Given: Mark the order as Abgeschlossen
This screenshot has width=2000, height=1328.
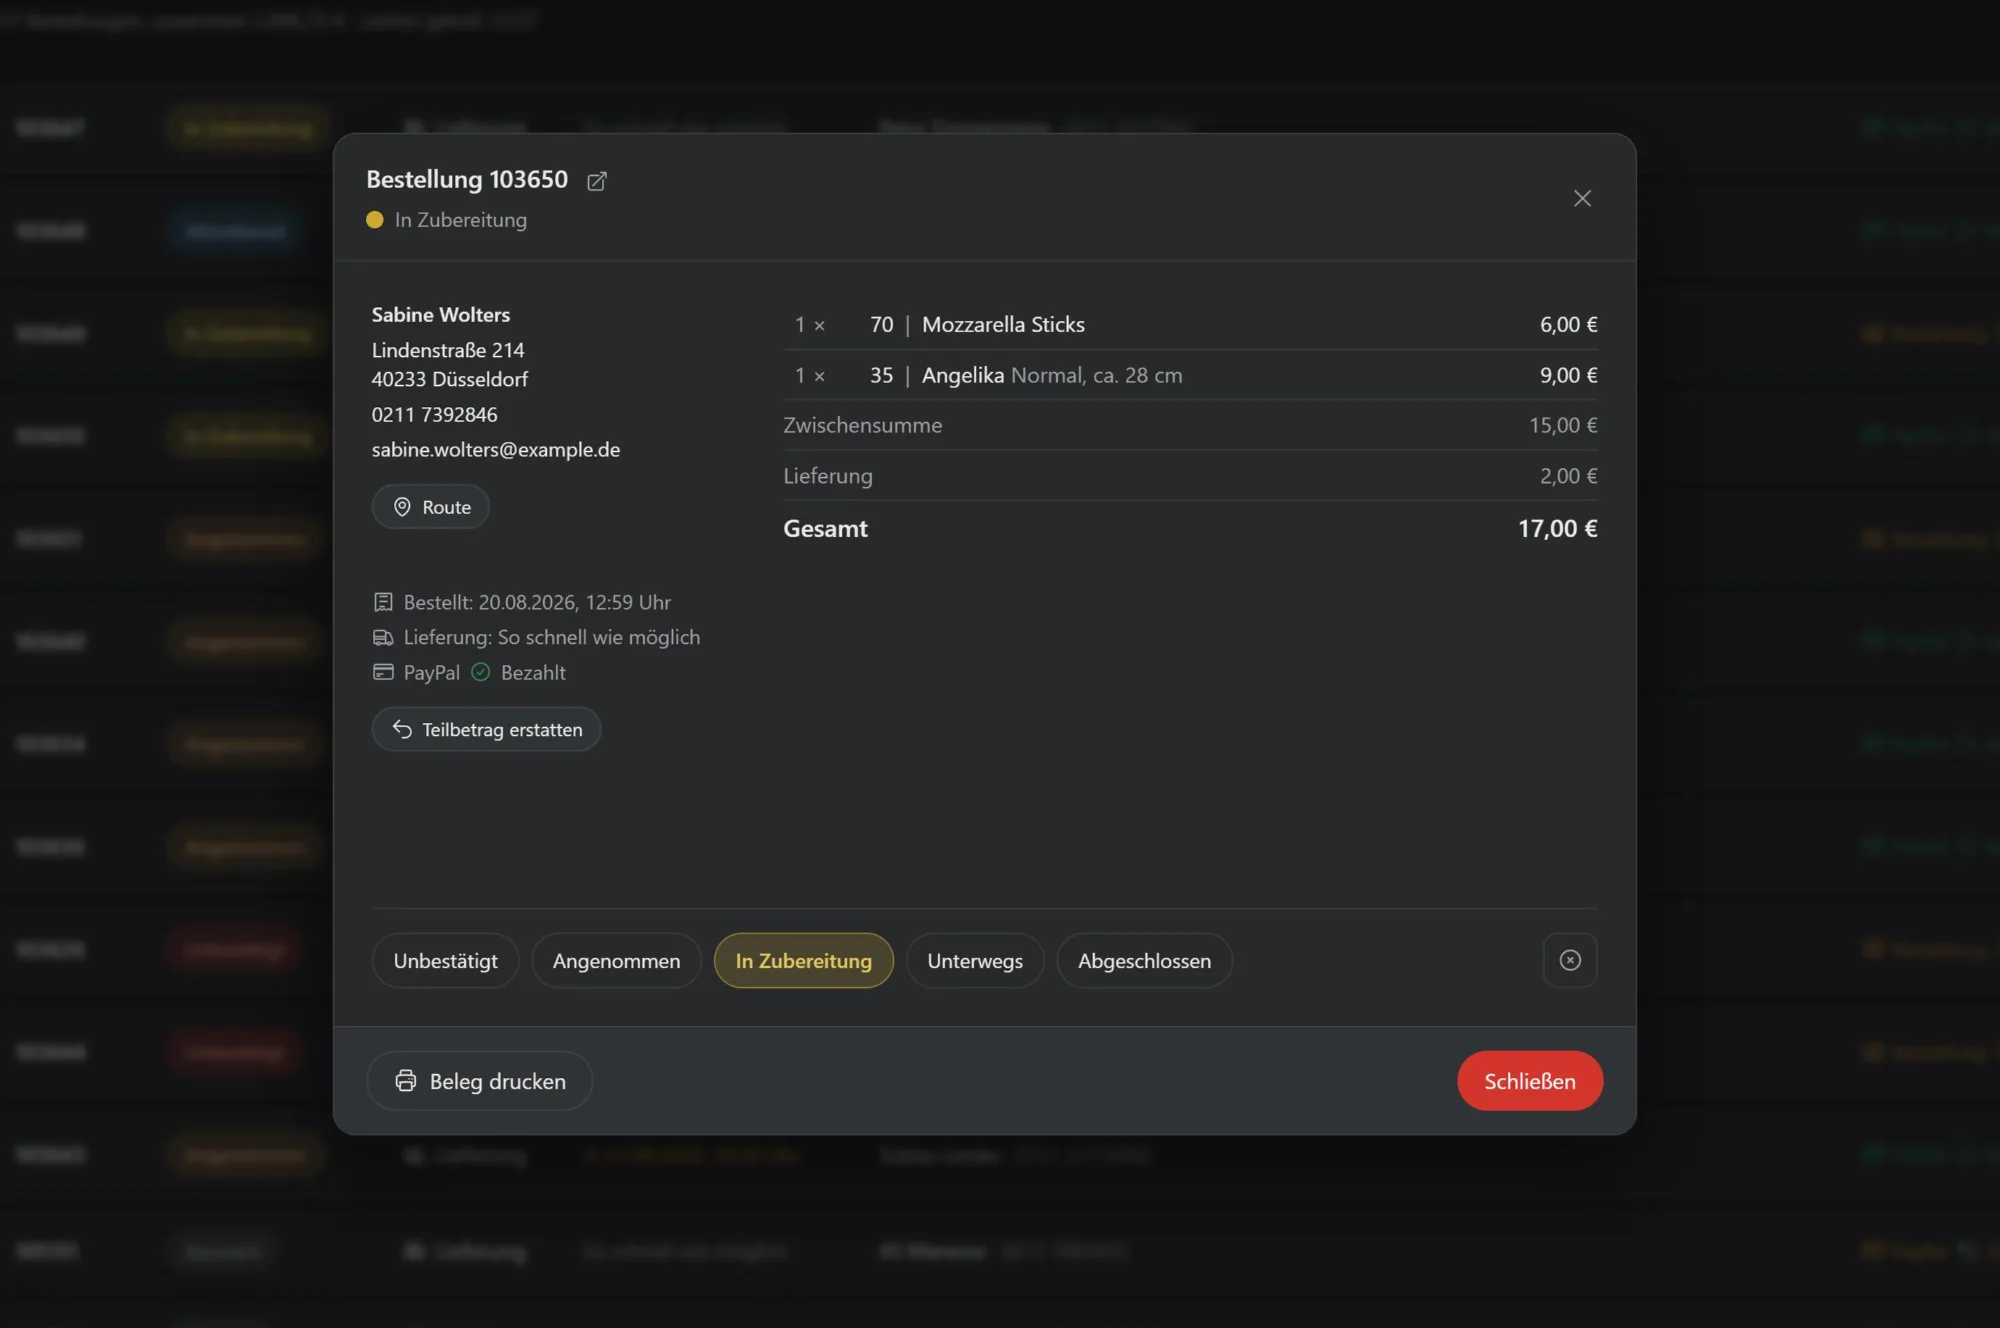Looking at the screenshot, I should 1144,960.
